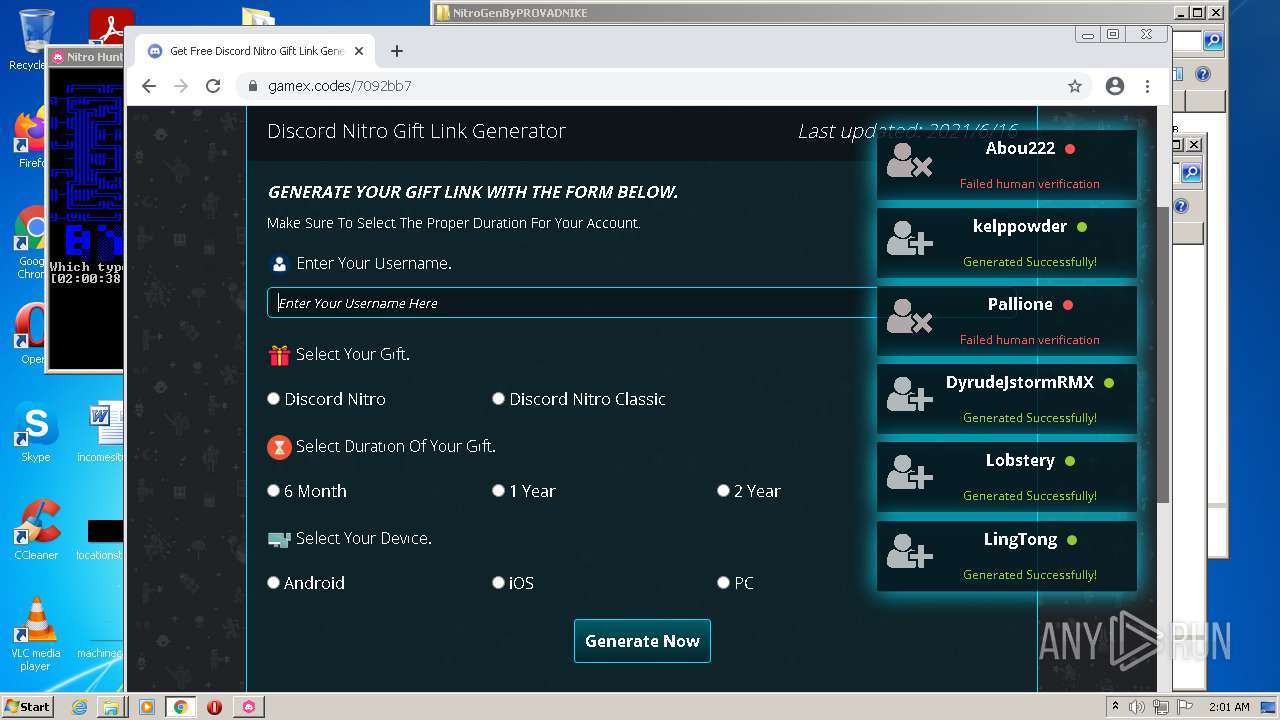1280x720 pixels.
Task: Close the Get Free Discord Nitro tab
Action: [x=359, y=51]
